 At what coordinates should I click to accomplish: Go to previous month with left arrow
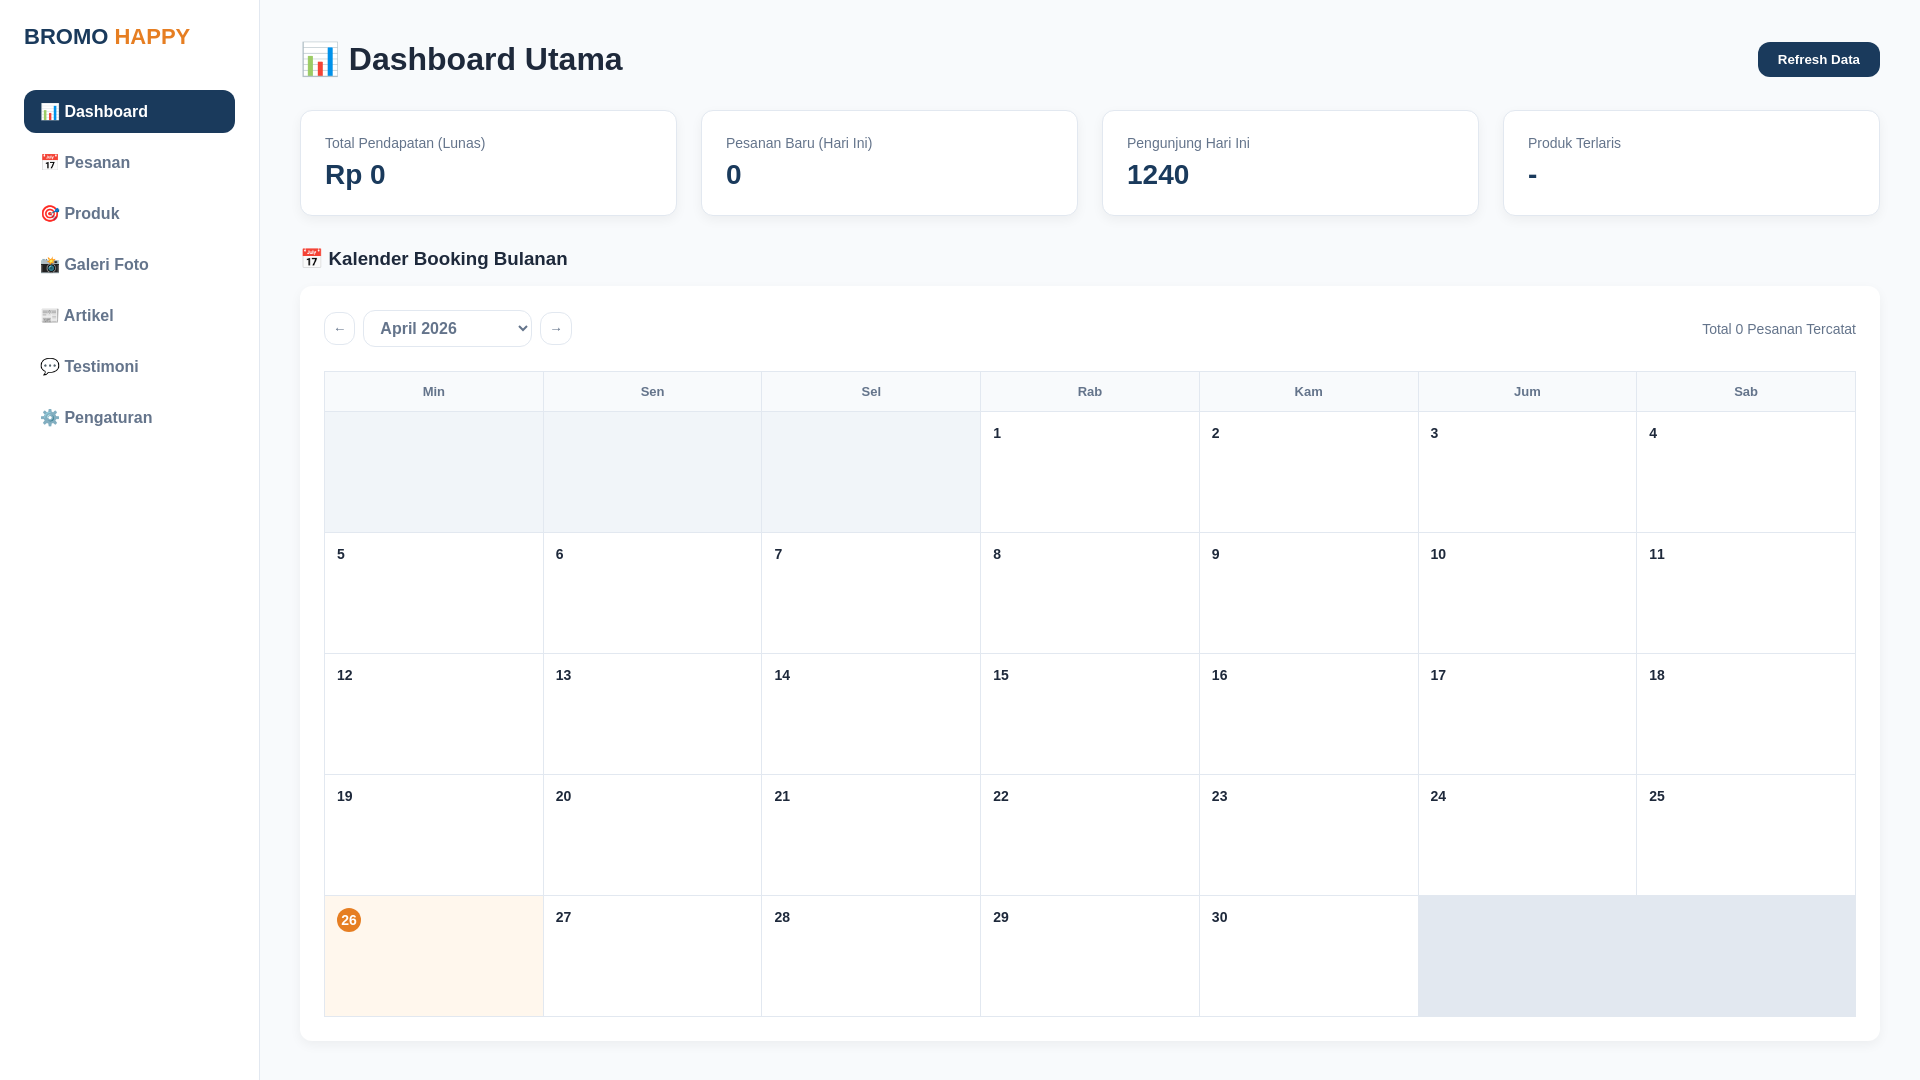click(x=339, y=329)
